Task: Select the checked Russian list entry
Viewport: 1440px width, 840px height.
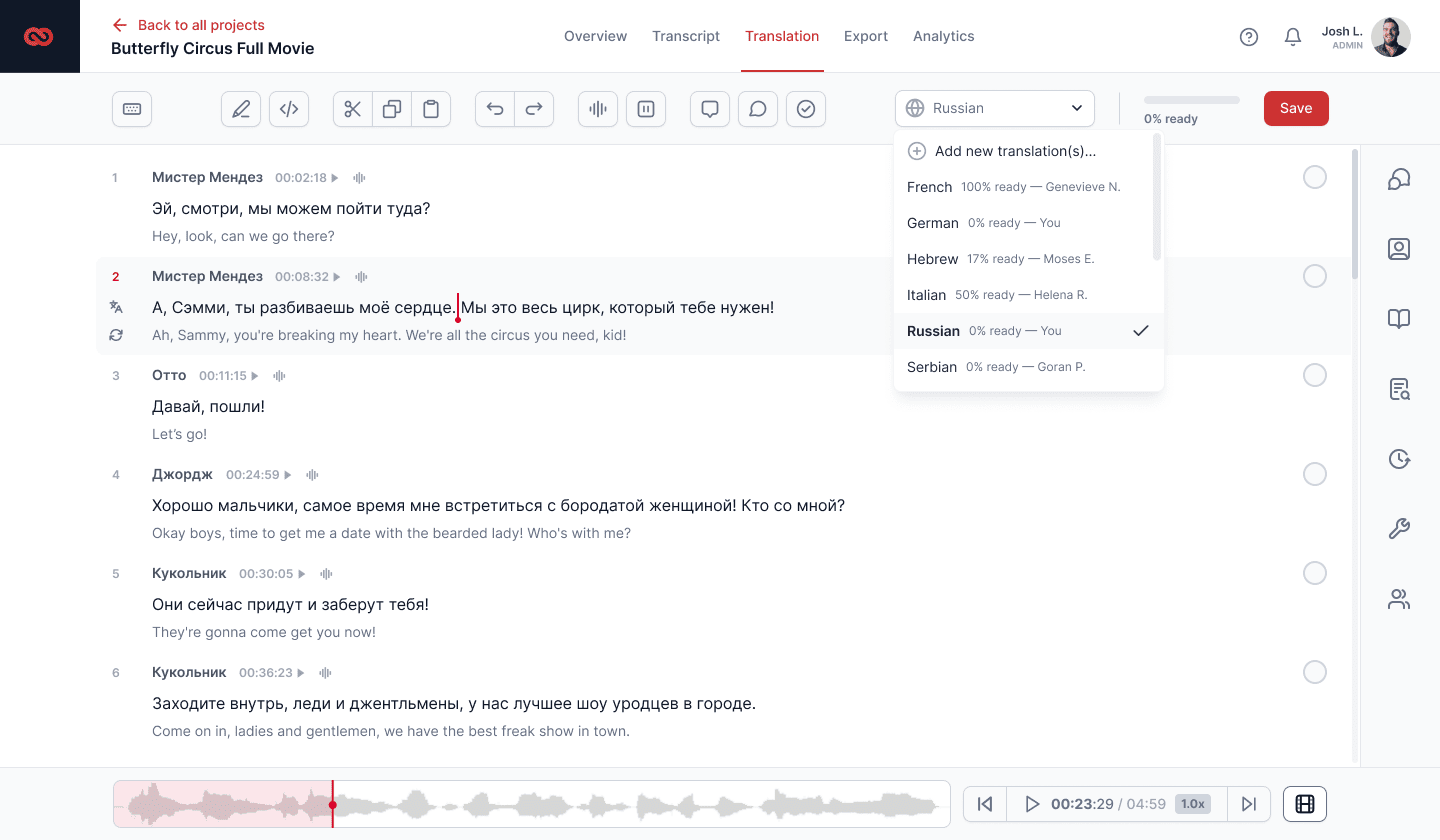Action: point(1028,331)
